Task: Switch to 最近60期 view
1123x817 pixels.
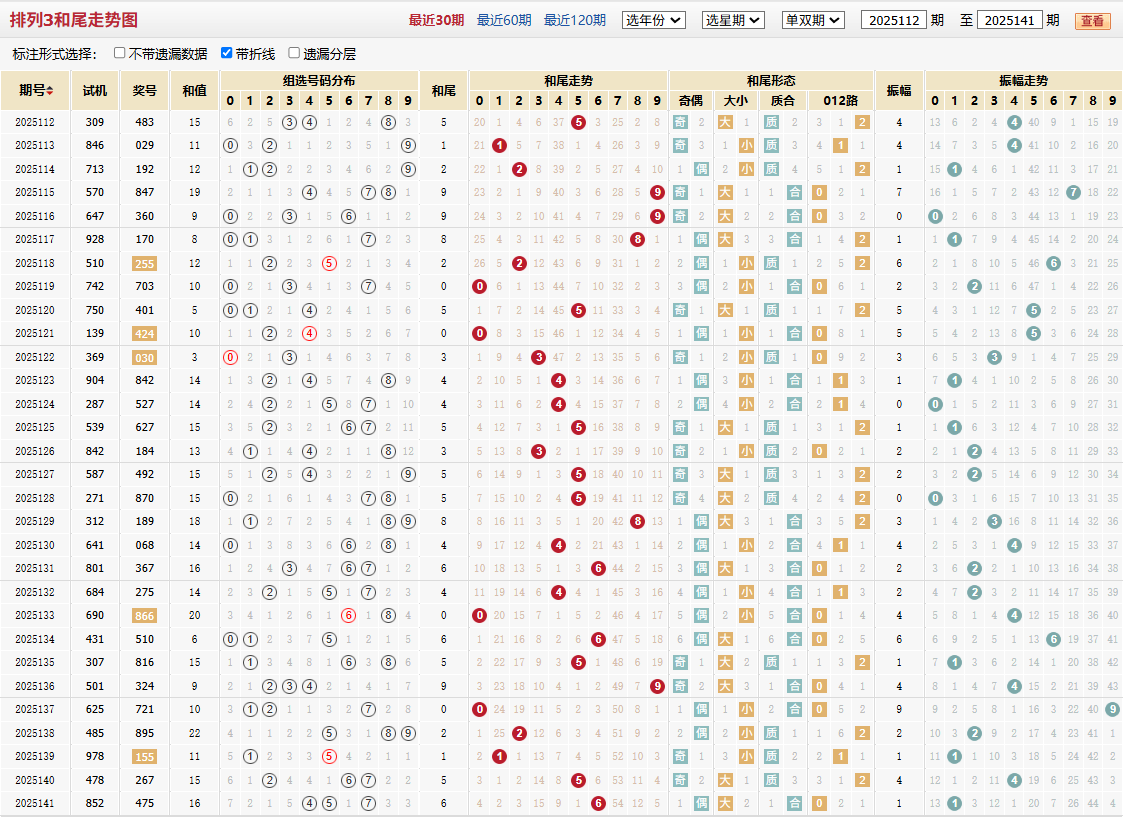Action: tap(504, 20)
